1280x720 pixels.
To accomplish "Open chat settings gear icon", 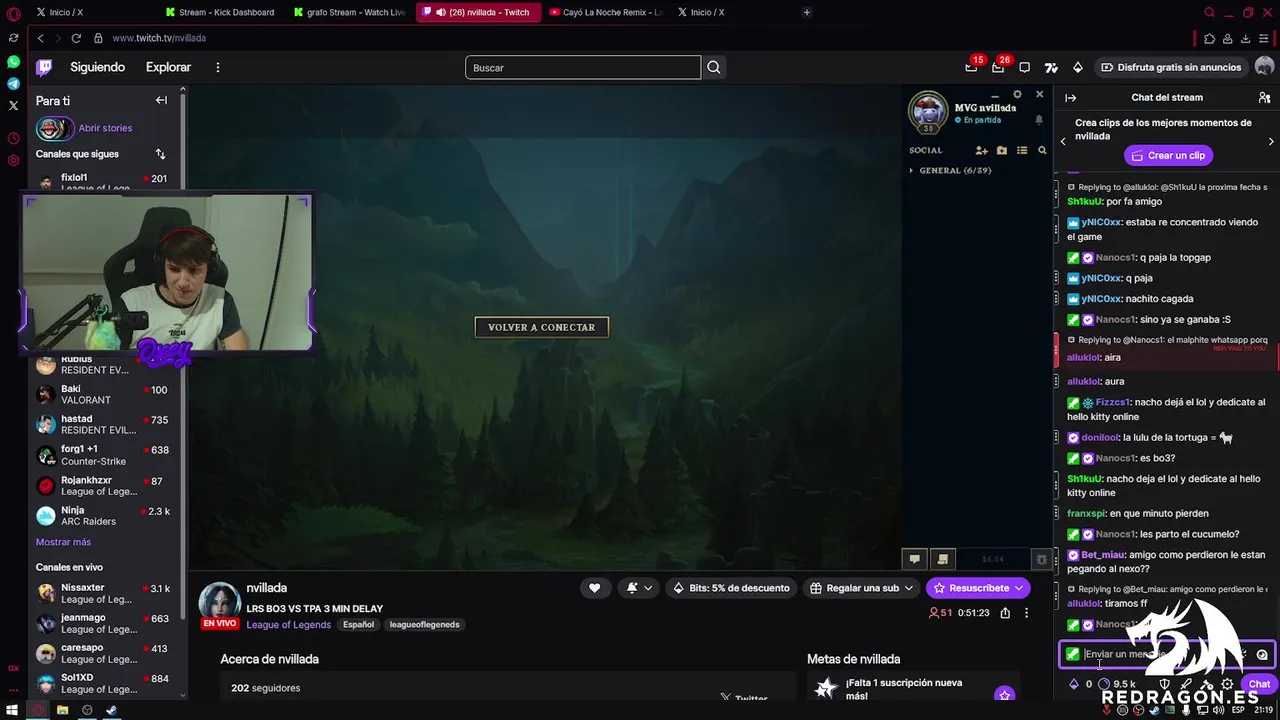I will [1227, 684].
